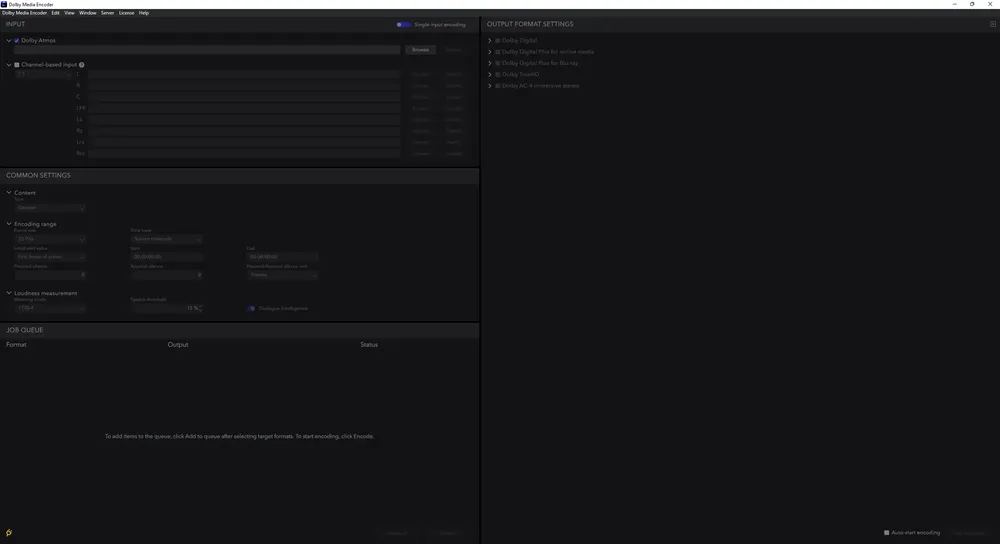Open the Edit menu

55,13
